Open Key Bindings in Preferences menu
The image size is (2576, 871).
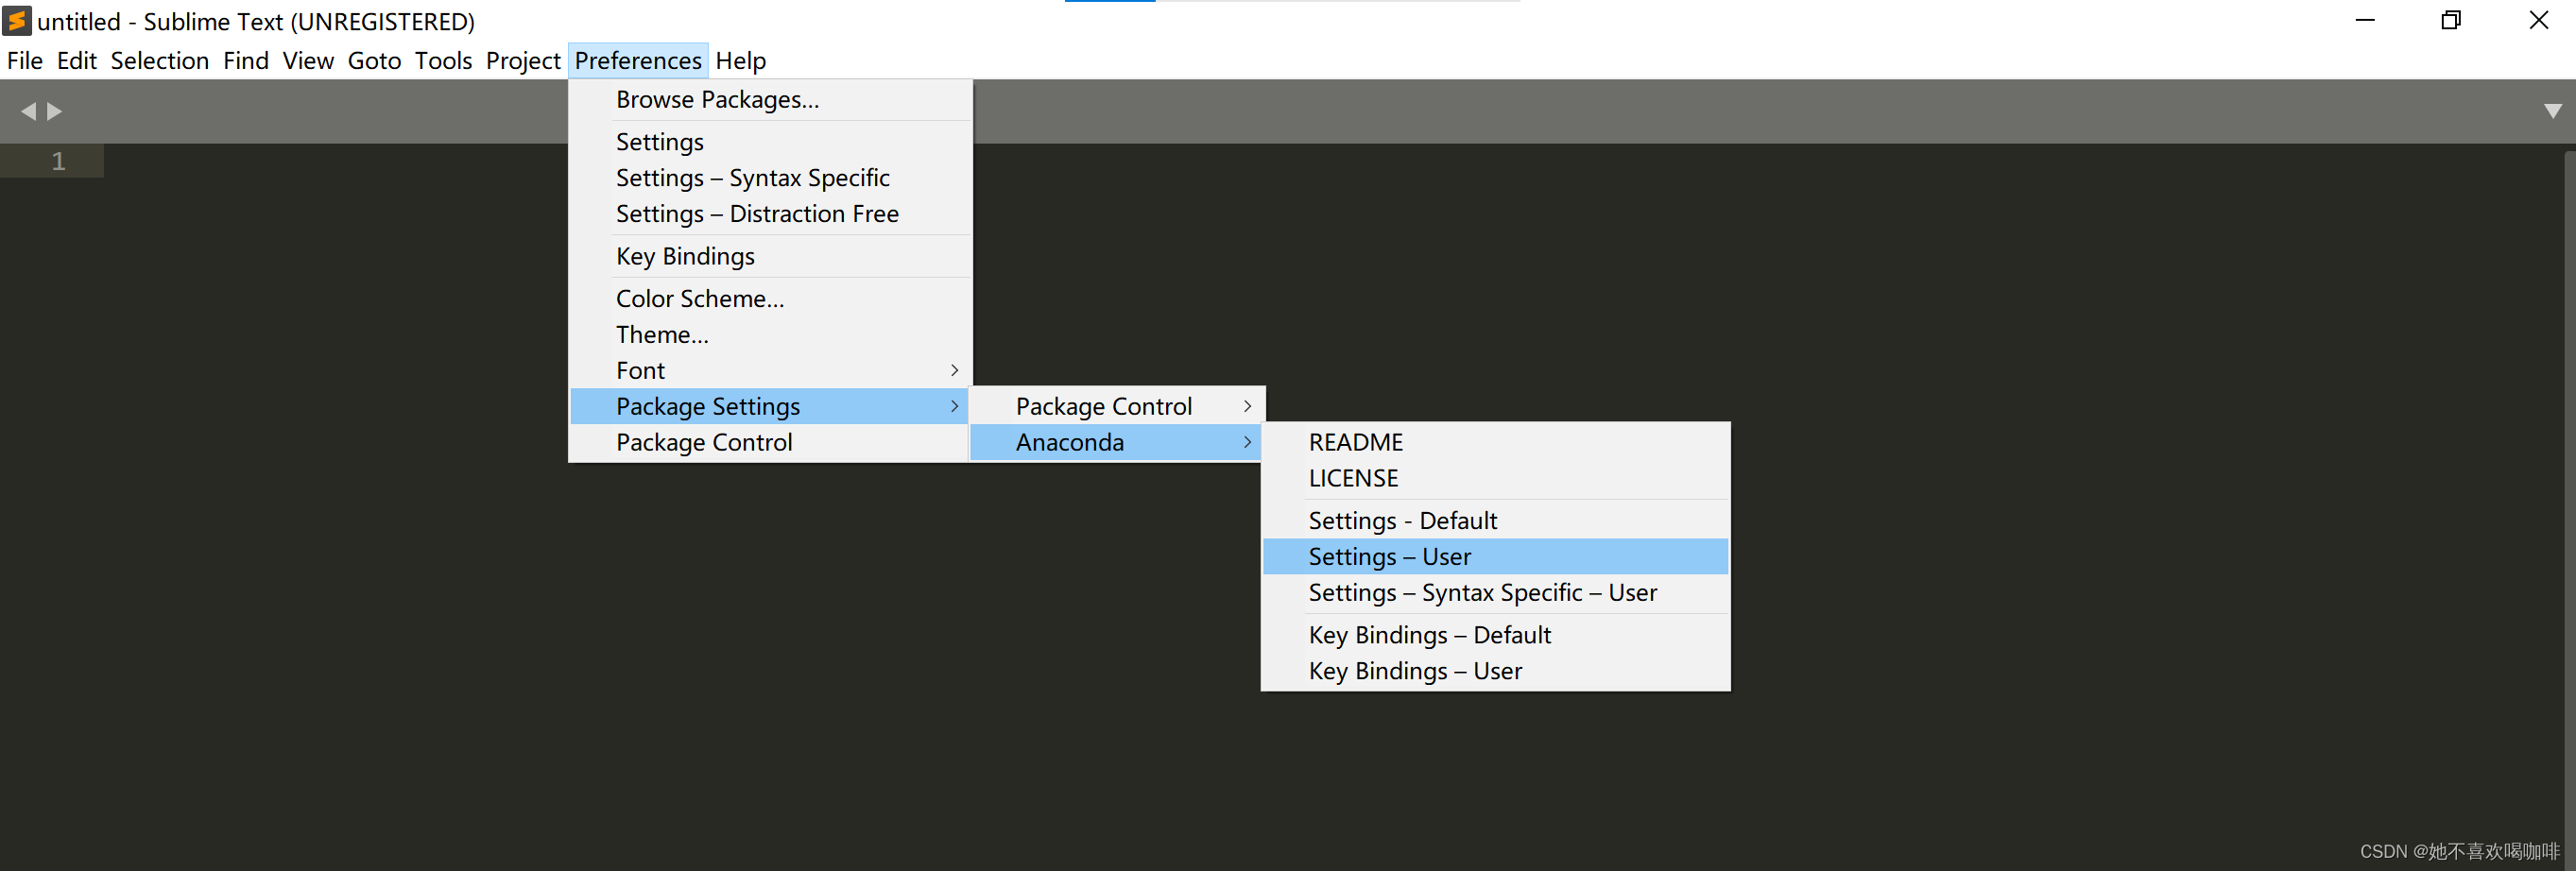(x=771, y=256)
